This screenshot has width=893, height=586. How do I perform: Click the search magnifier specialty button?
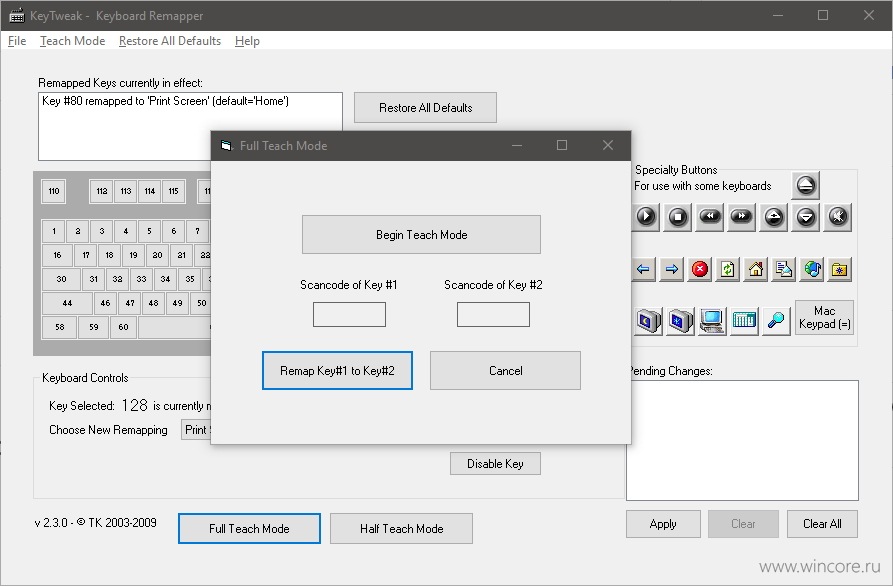point(776,321)
